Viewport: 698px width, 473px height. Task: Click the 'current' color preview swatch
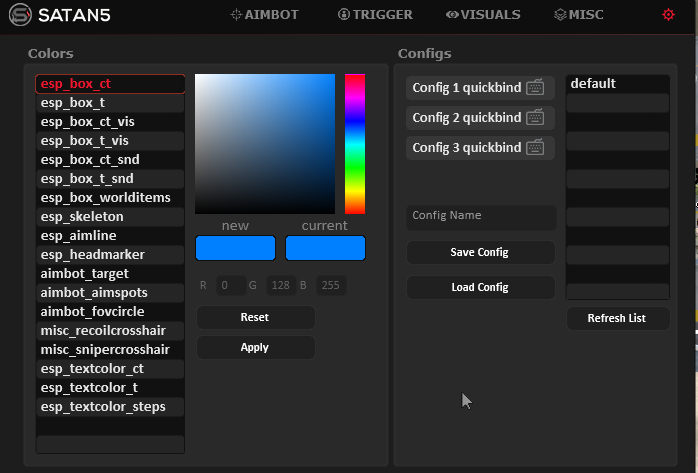pos(325,248)
